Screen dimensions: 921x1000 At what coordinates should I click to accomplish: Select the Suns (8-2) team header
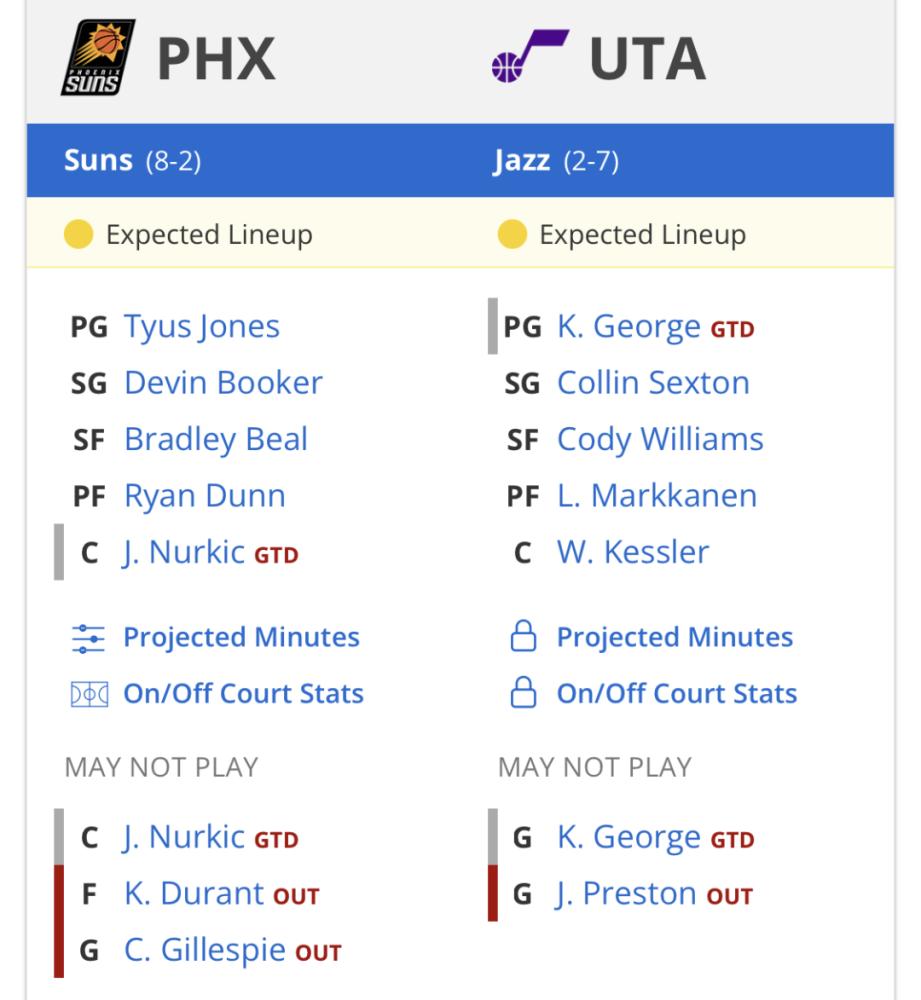coord(133,160)
